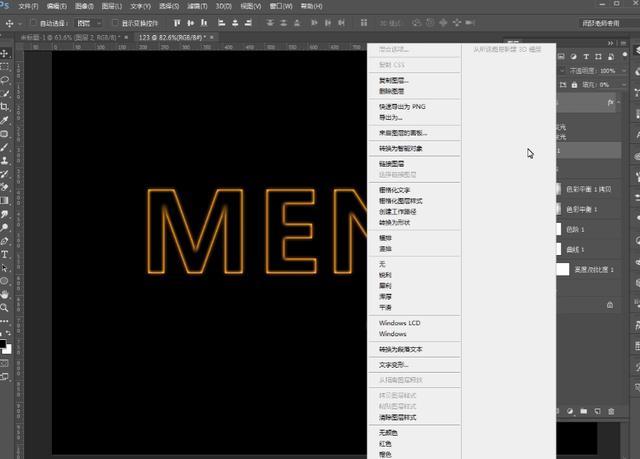Swap foreground and background colors
The width and height of the screenshot is (640, 459).
coord(9,333)
